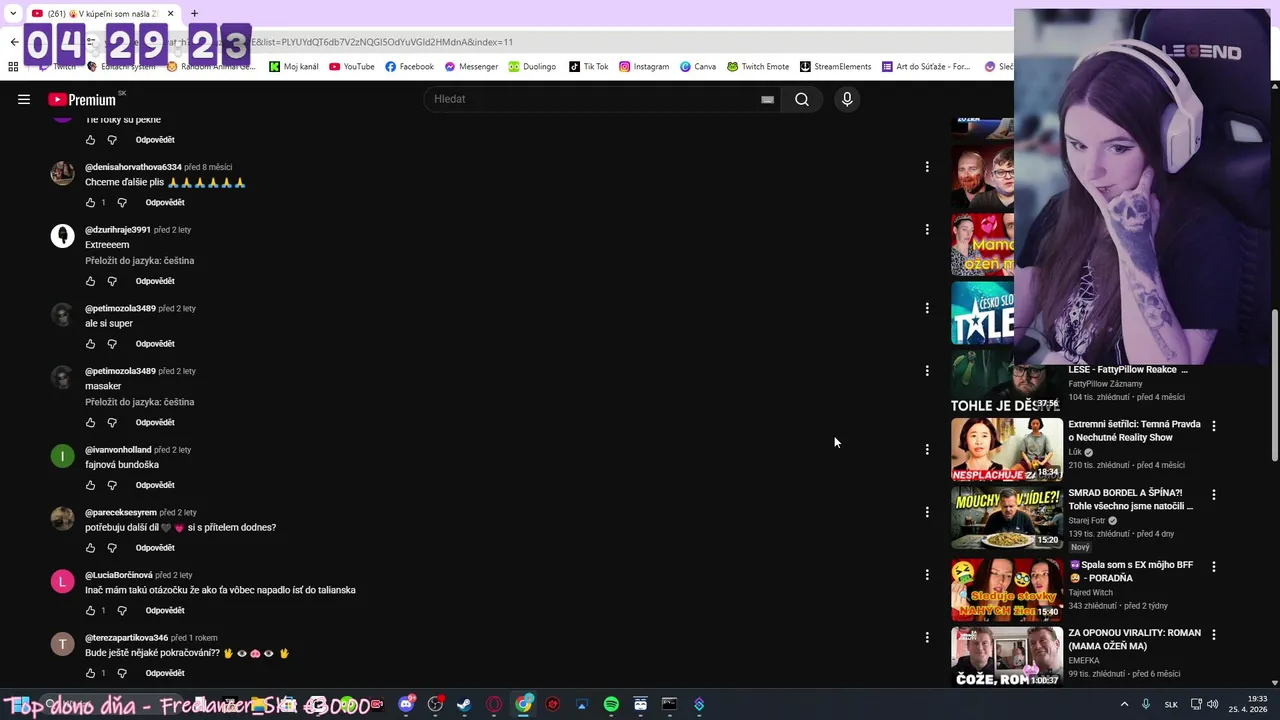The image size is (1280, 720).
Task: Switch SLK keyboard language indicator
Action: 1171,704
